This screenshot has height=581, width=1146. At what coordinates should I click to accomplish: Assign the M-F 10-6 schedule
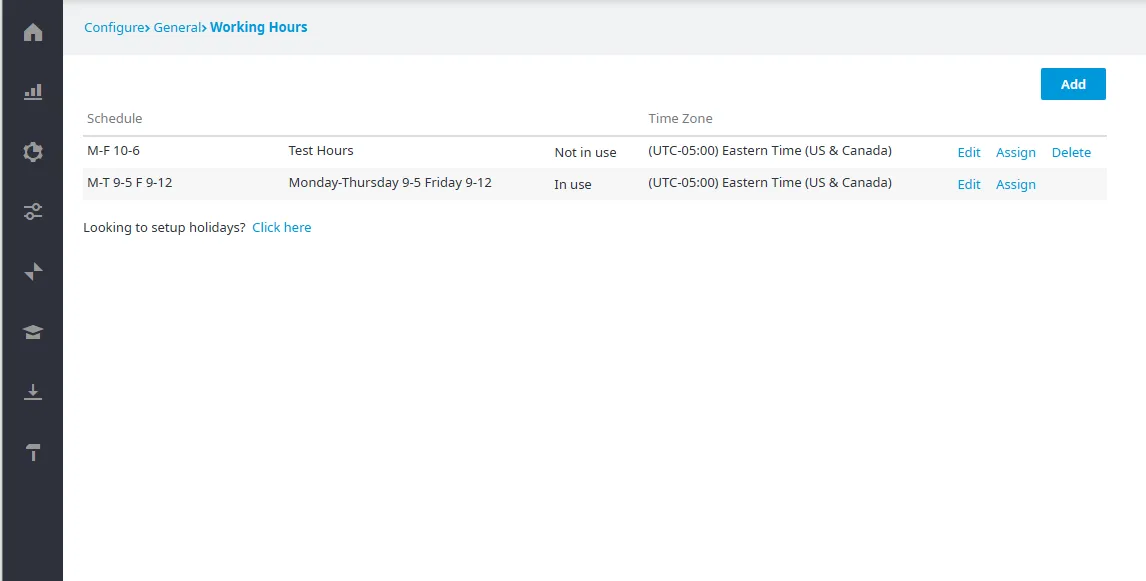(x=1016, y=153)
